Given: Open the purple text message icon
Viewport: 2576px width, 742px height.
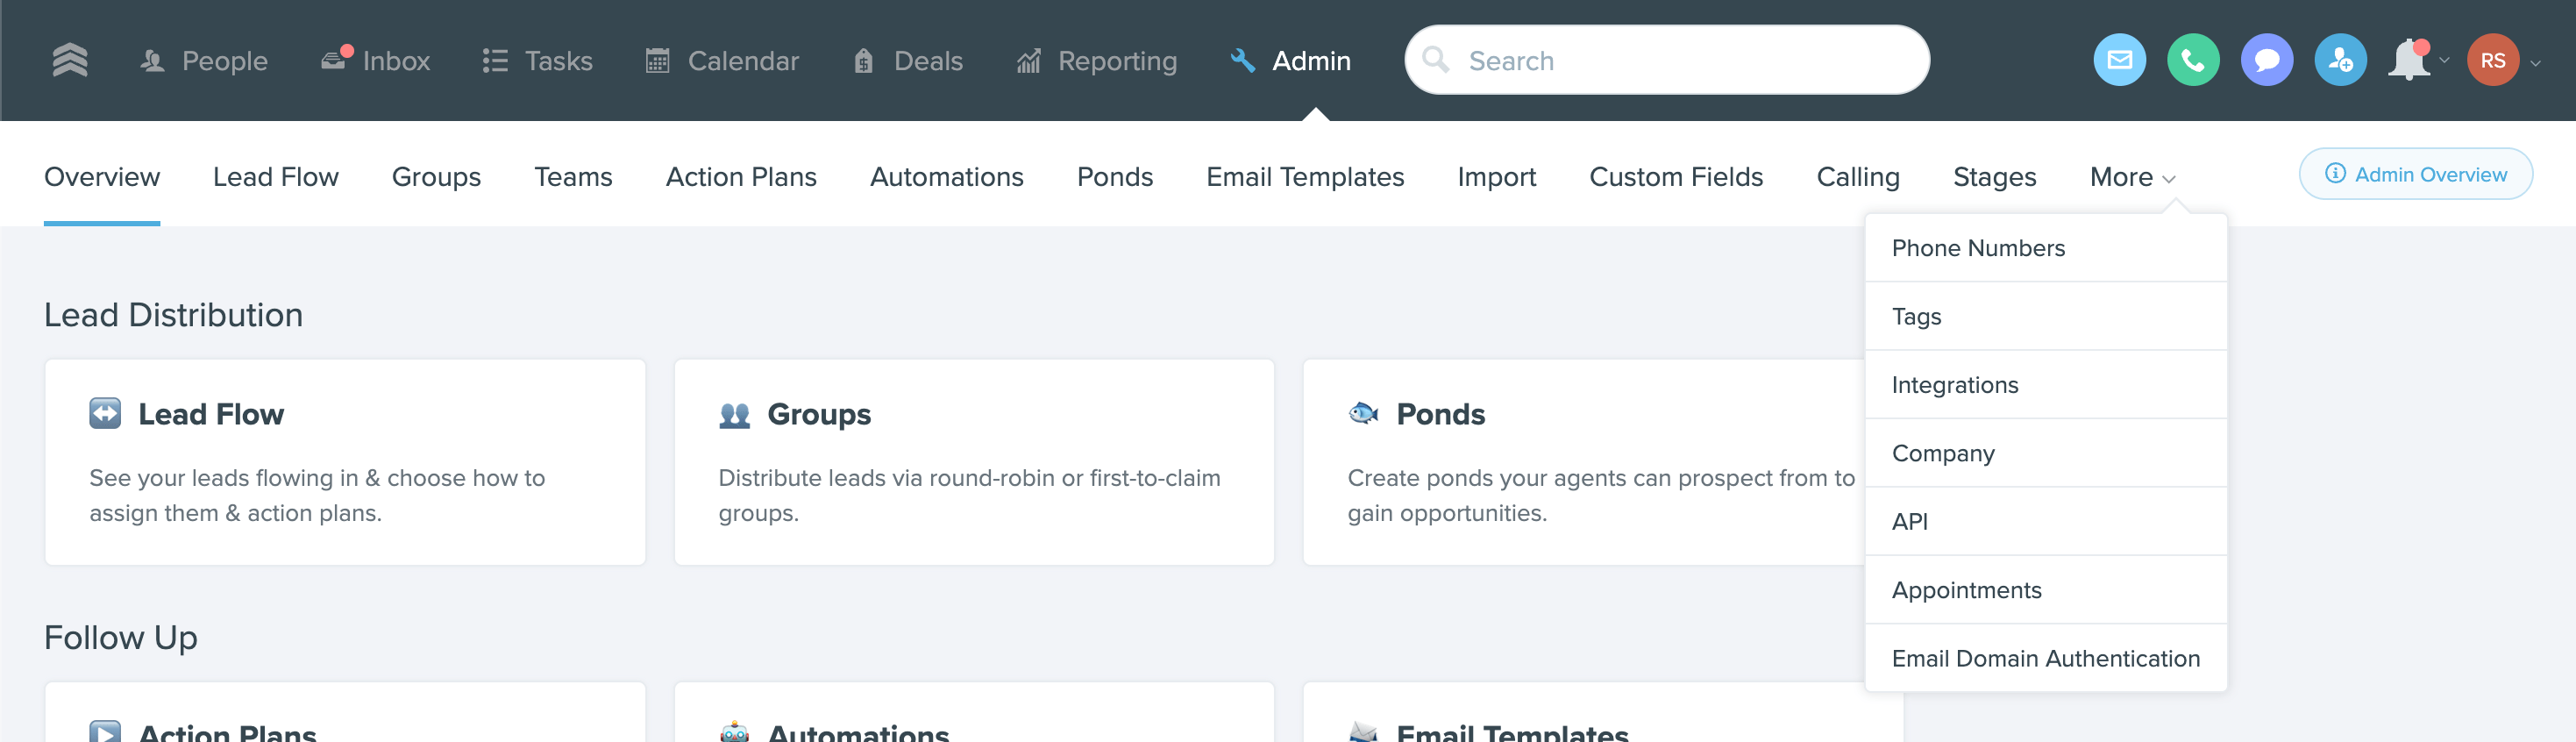Looking at the screenshot, I should (2266, 61).
